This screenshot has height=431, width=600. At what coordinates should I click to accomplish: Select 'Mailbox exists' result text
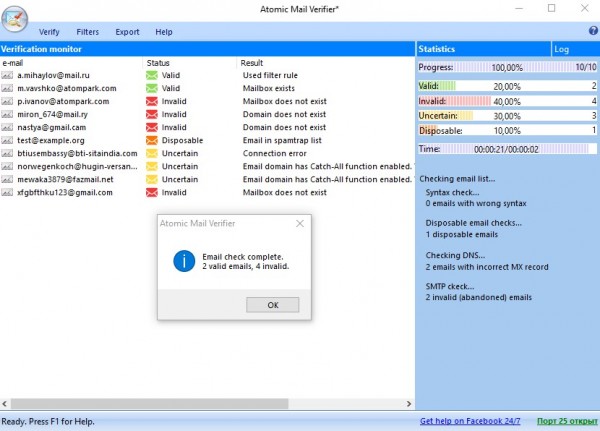(x=269, y=88)
